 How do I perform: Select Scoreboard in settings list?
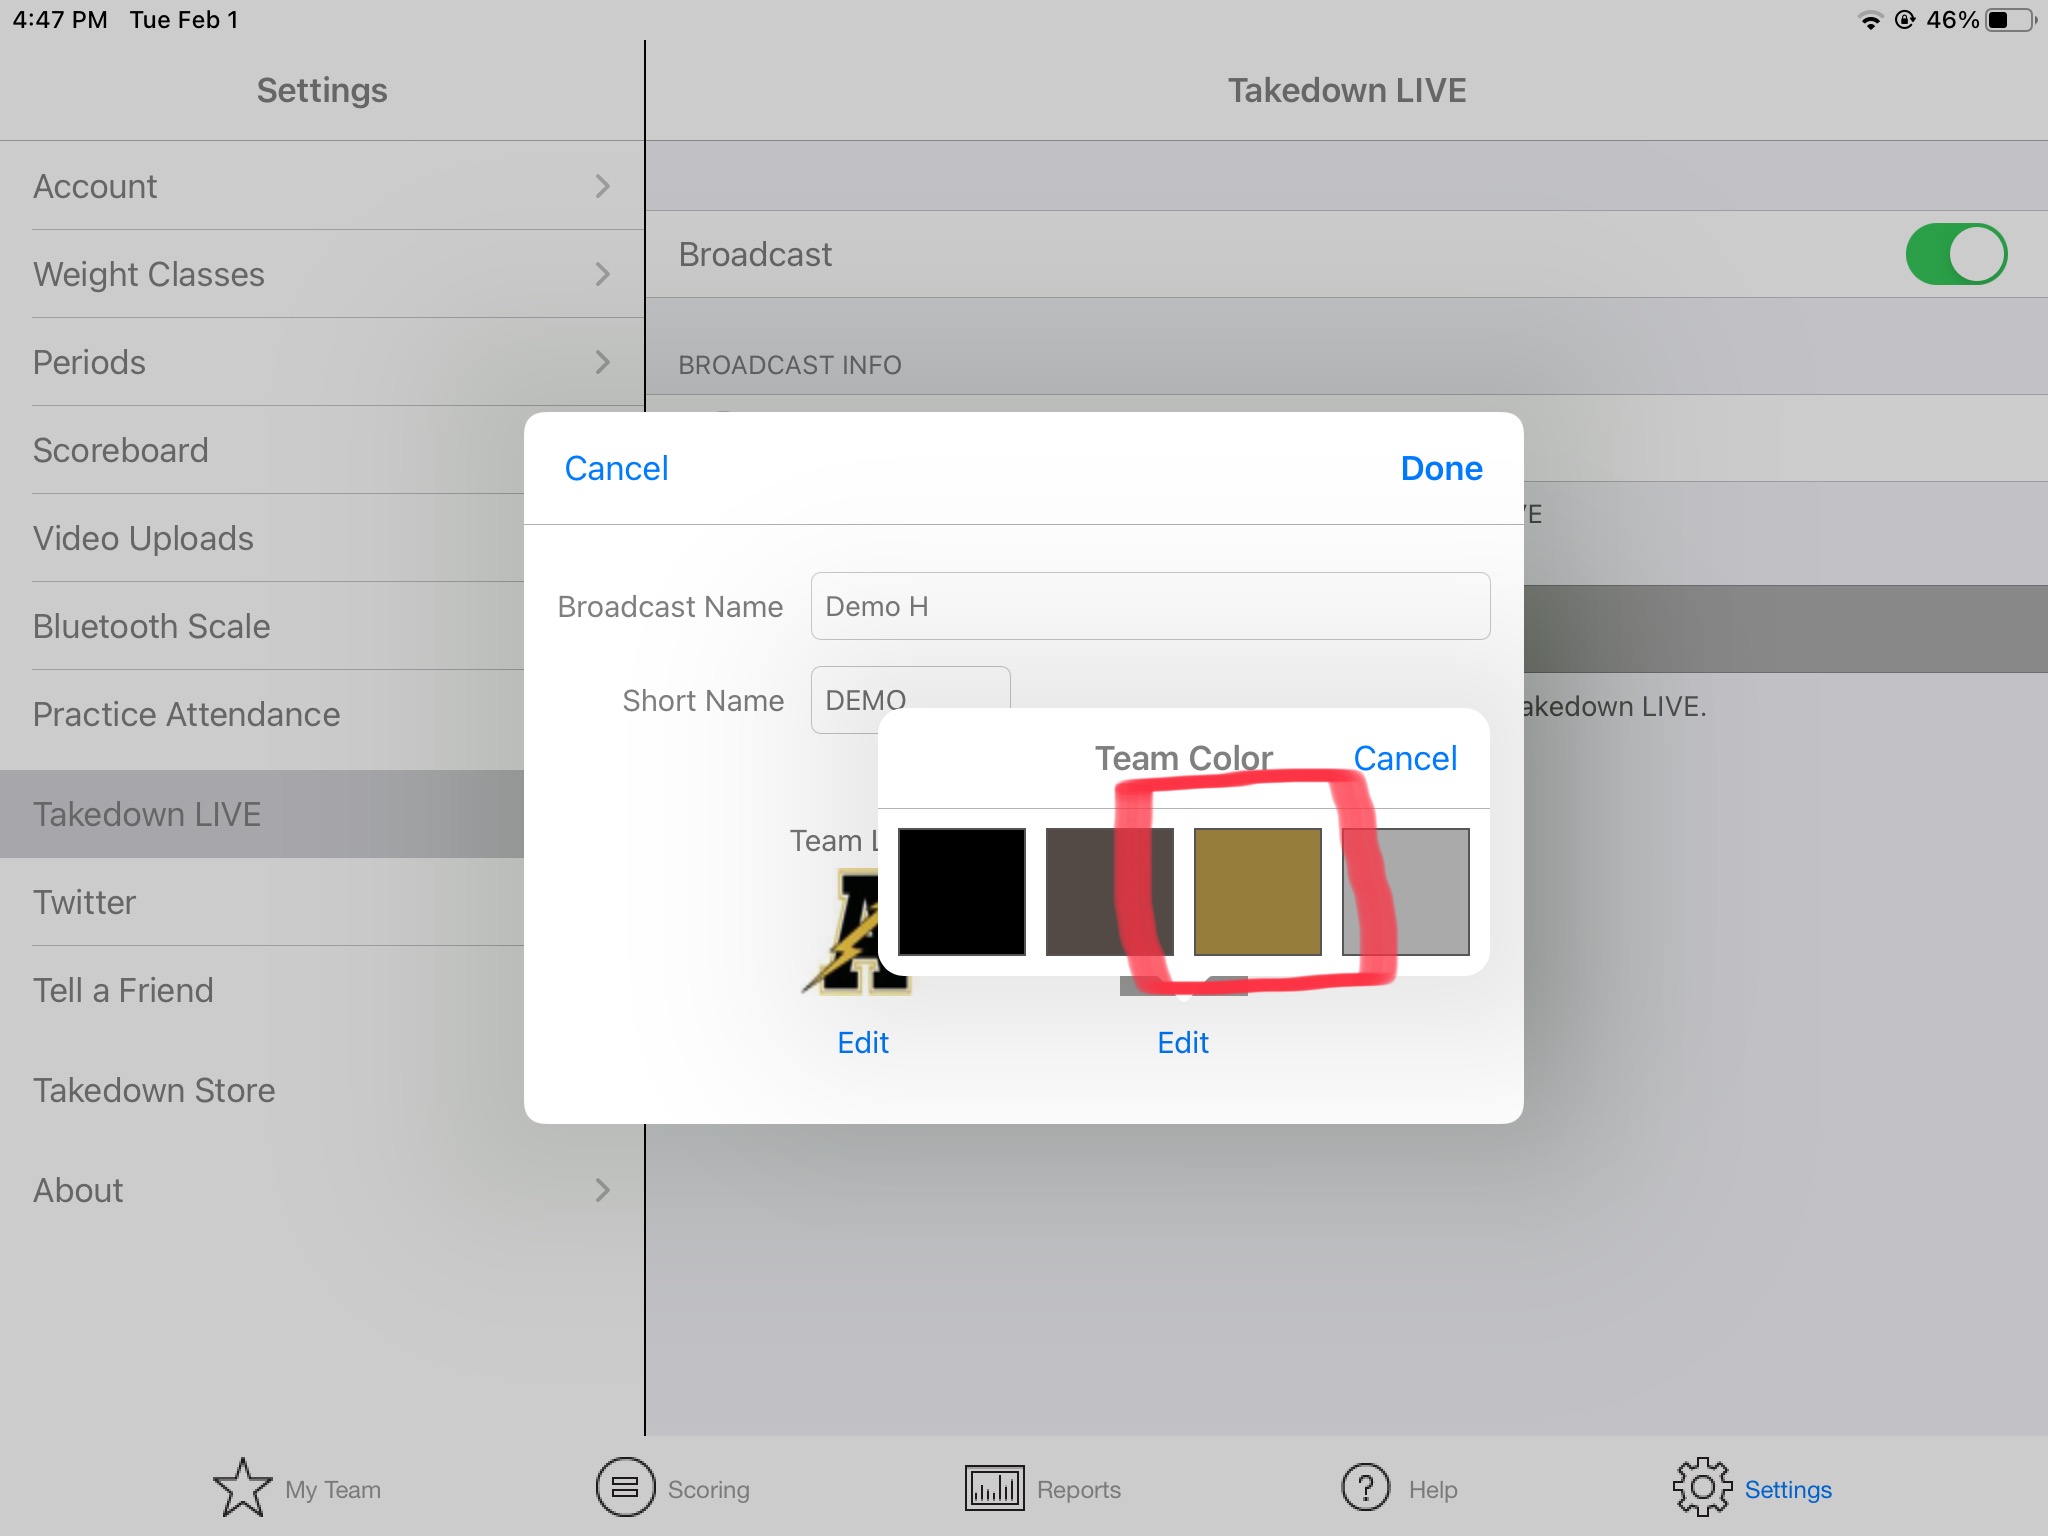tap(120, 450)
